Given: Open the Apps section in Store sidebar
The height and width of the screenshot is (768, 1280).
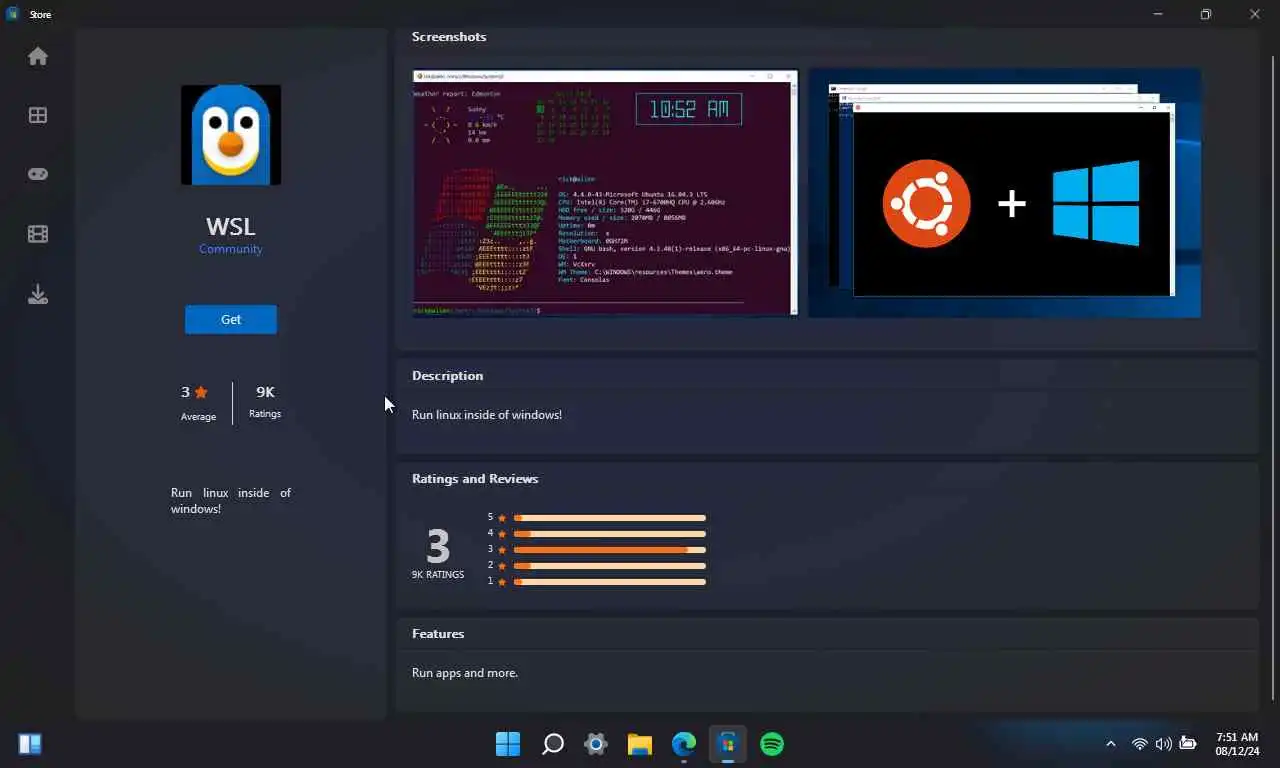Looking at the screenshot, I should (x=38, y=115).
